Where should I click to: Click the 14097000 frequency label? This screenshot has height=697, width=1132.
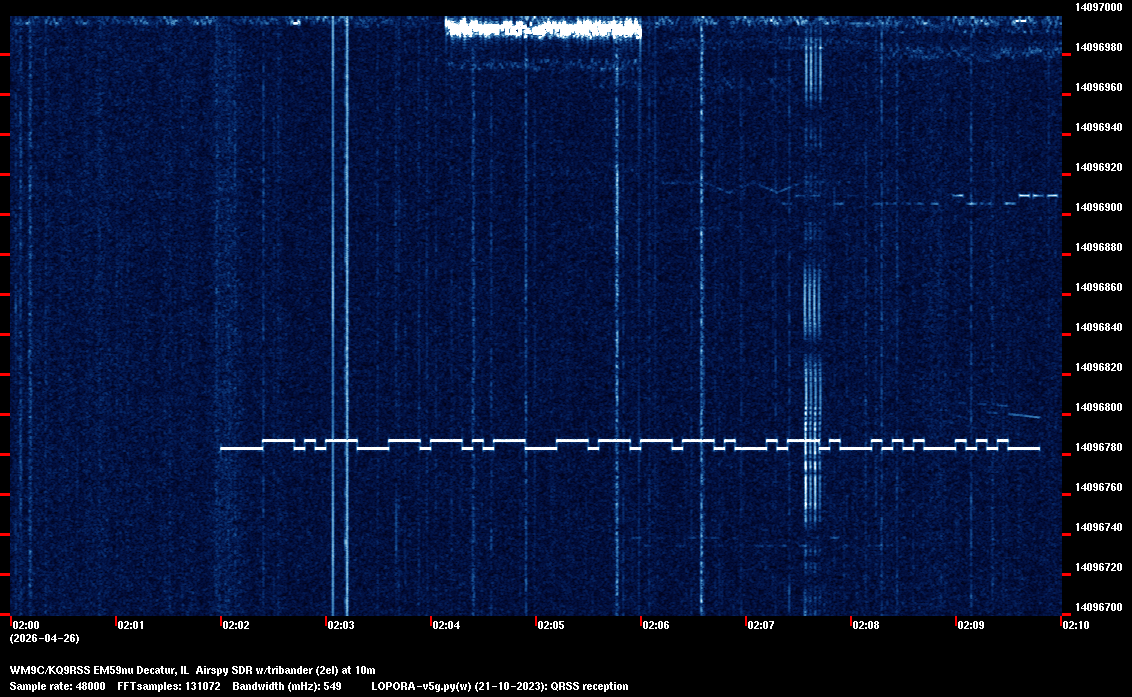pos(1097,7)
